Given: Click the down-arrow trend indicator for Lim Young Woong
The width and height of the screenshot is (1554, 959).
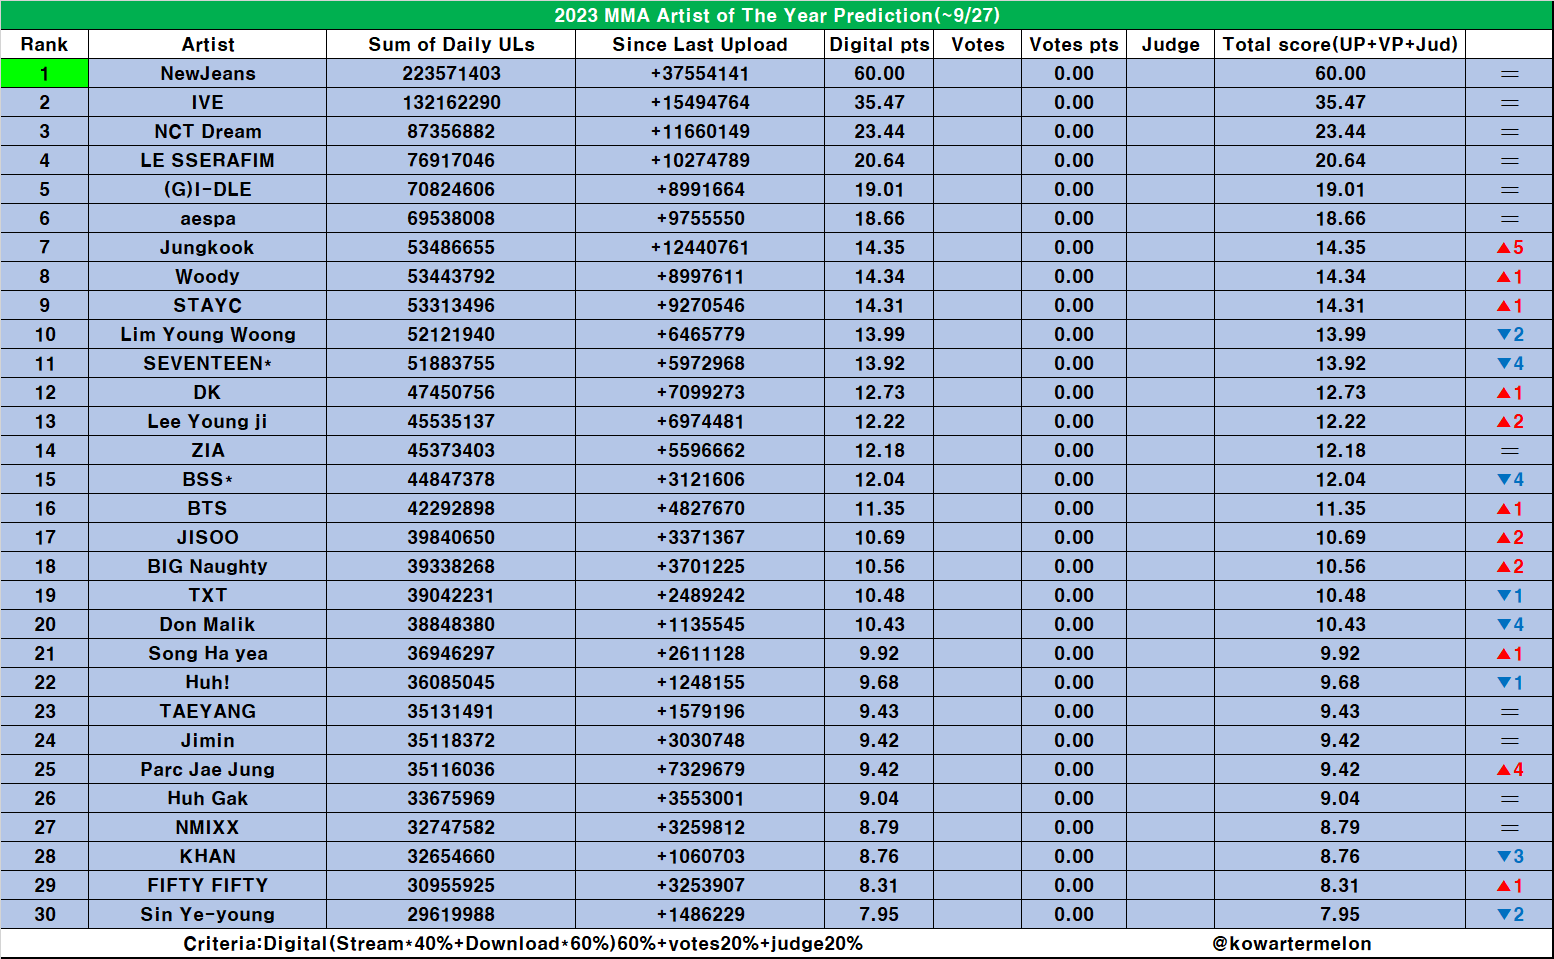Looking at the screenshot, I should 1510,334.
